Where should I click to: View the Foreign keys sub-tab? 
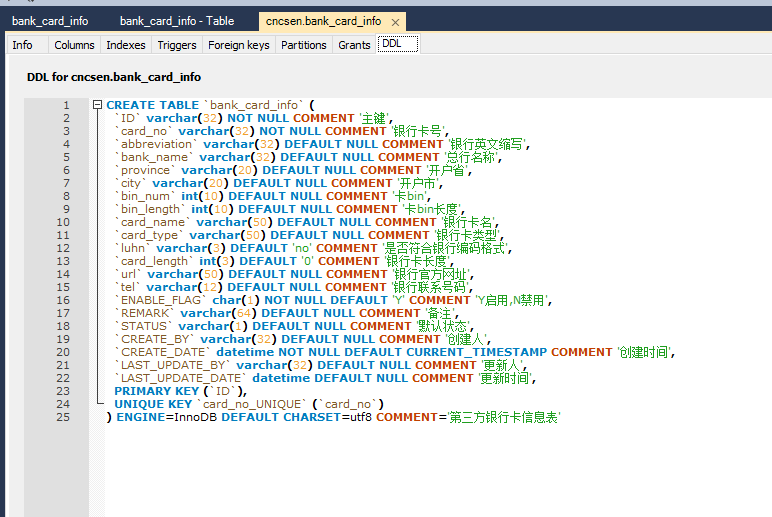[239, 45]
